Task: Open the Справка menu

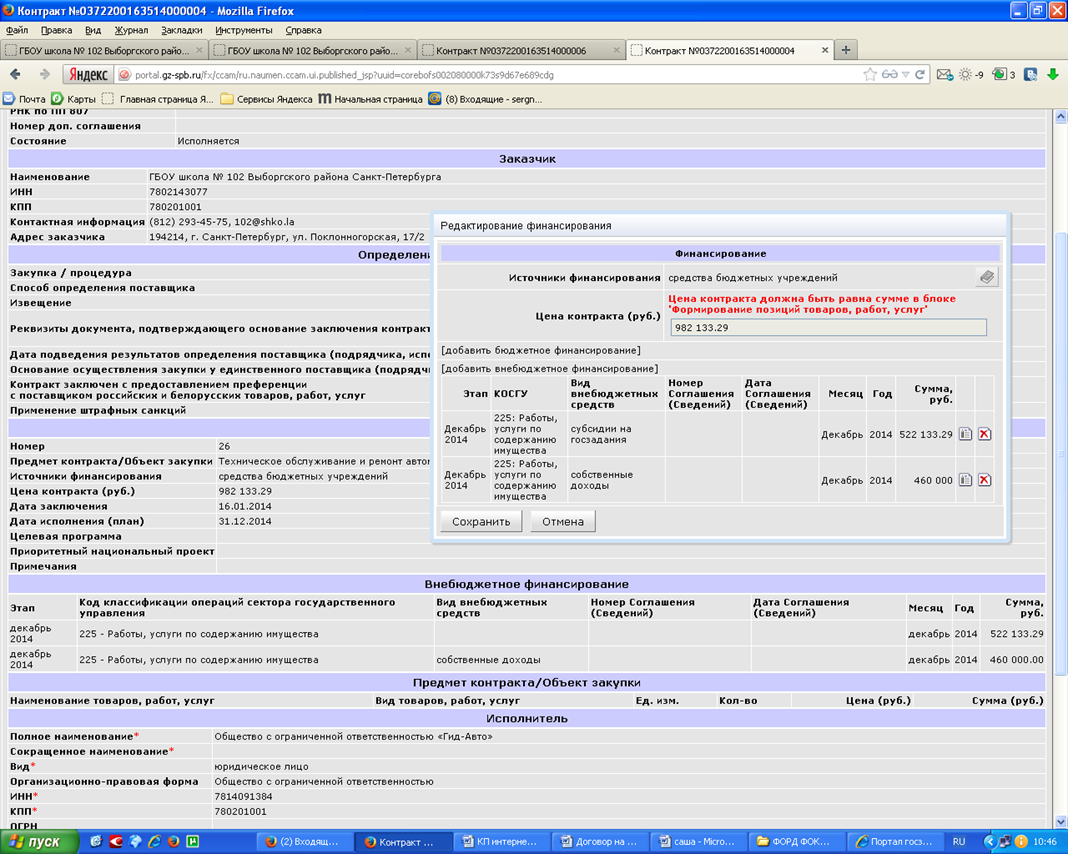Action: (x=303, y=30)
